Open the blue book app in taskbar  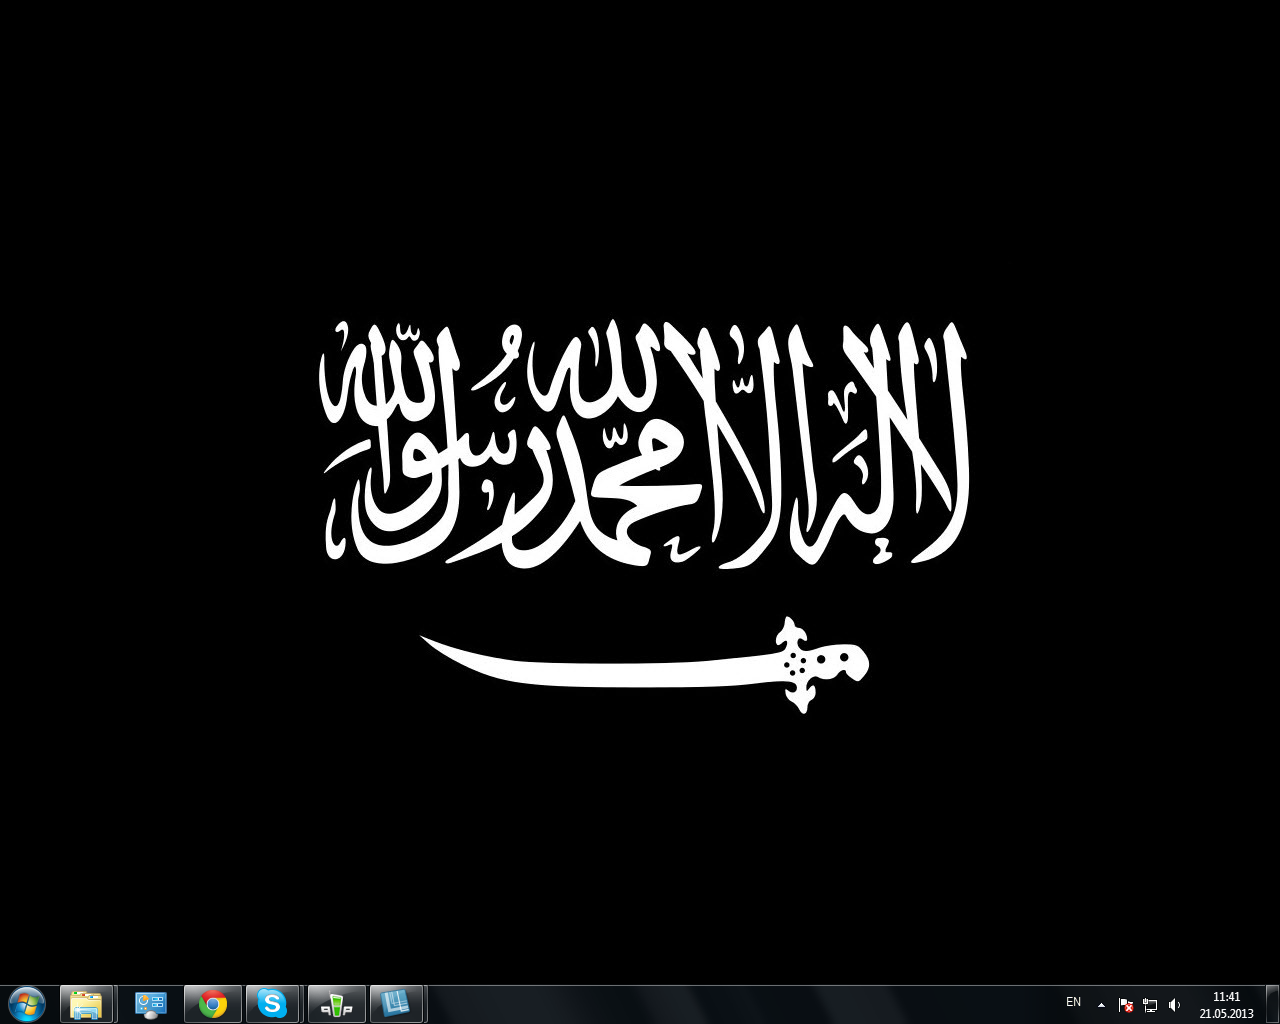[397, 1004]
